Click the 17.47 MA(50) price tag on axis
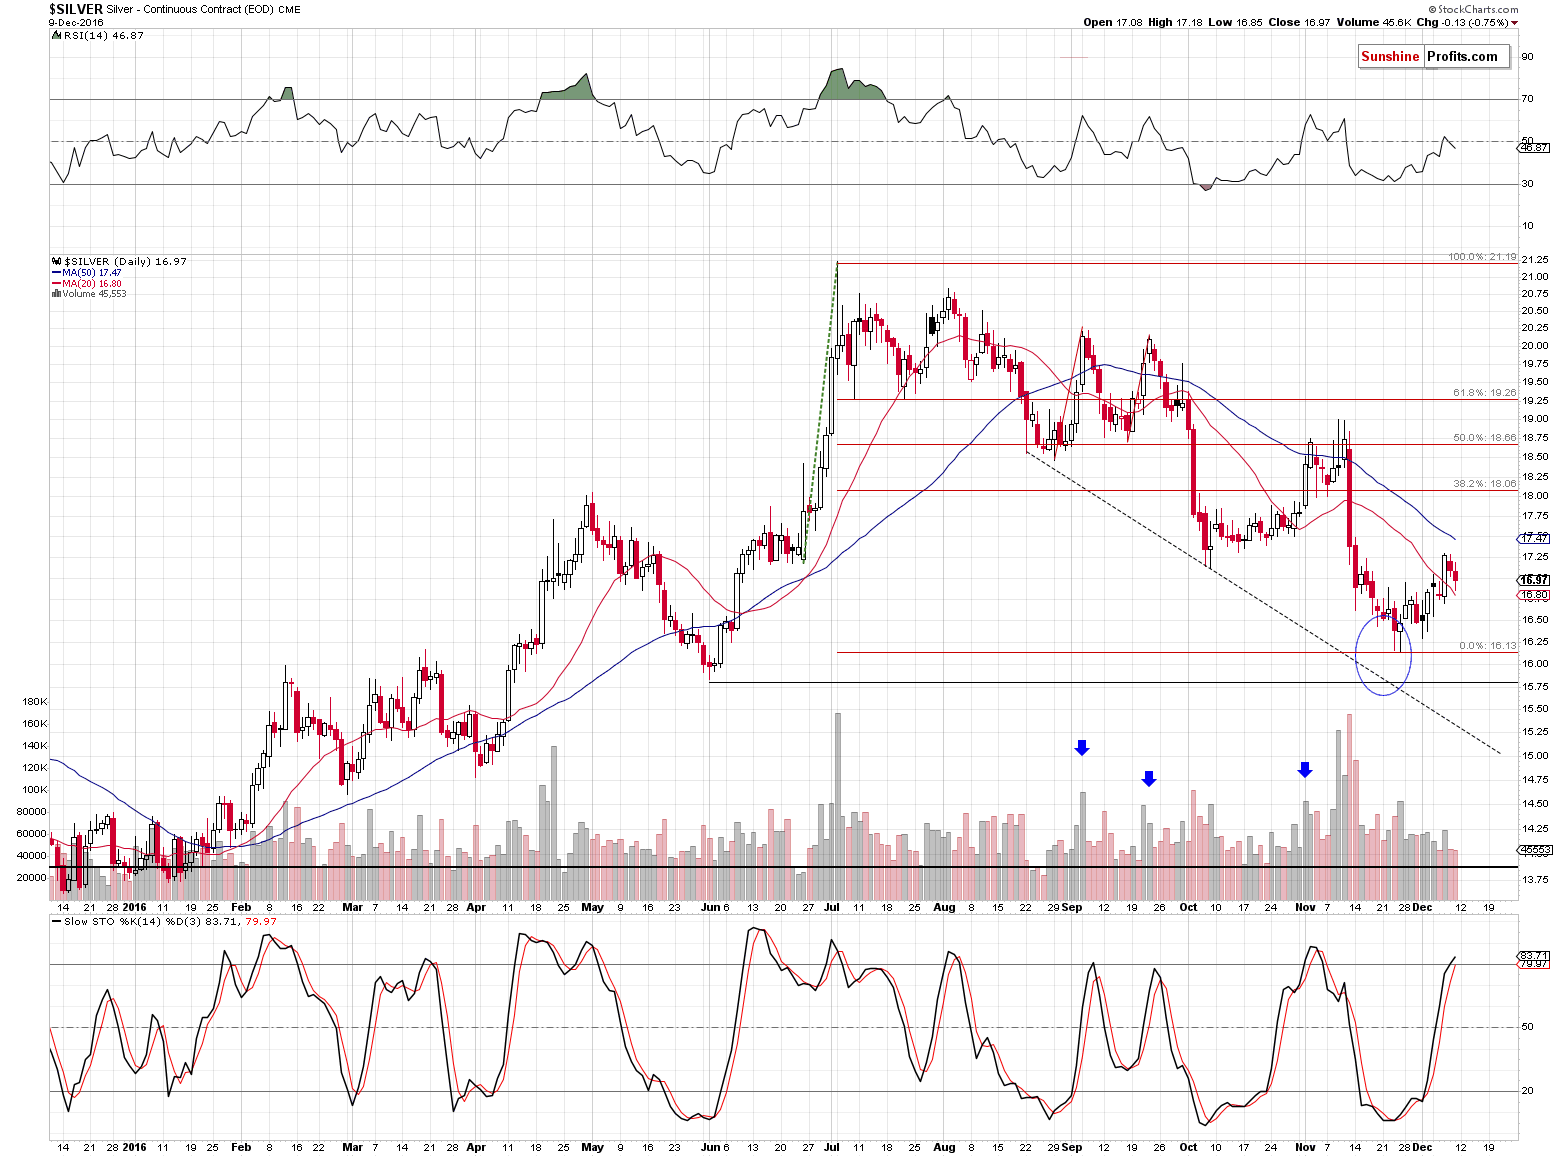Image resolution: width=1565 pixels, height=1157 pixels. 1535,538
